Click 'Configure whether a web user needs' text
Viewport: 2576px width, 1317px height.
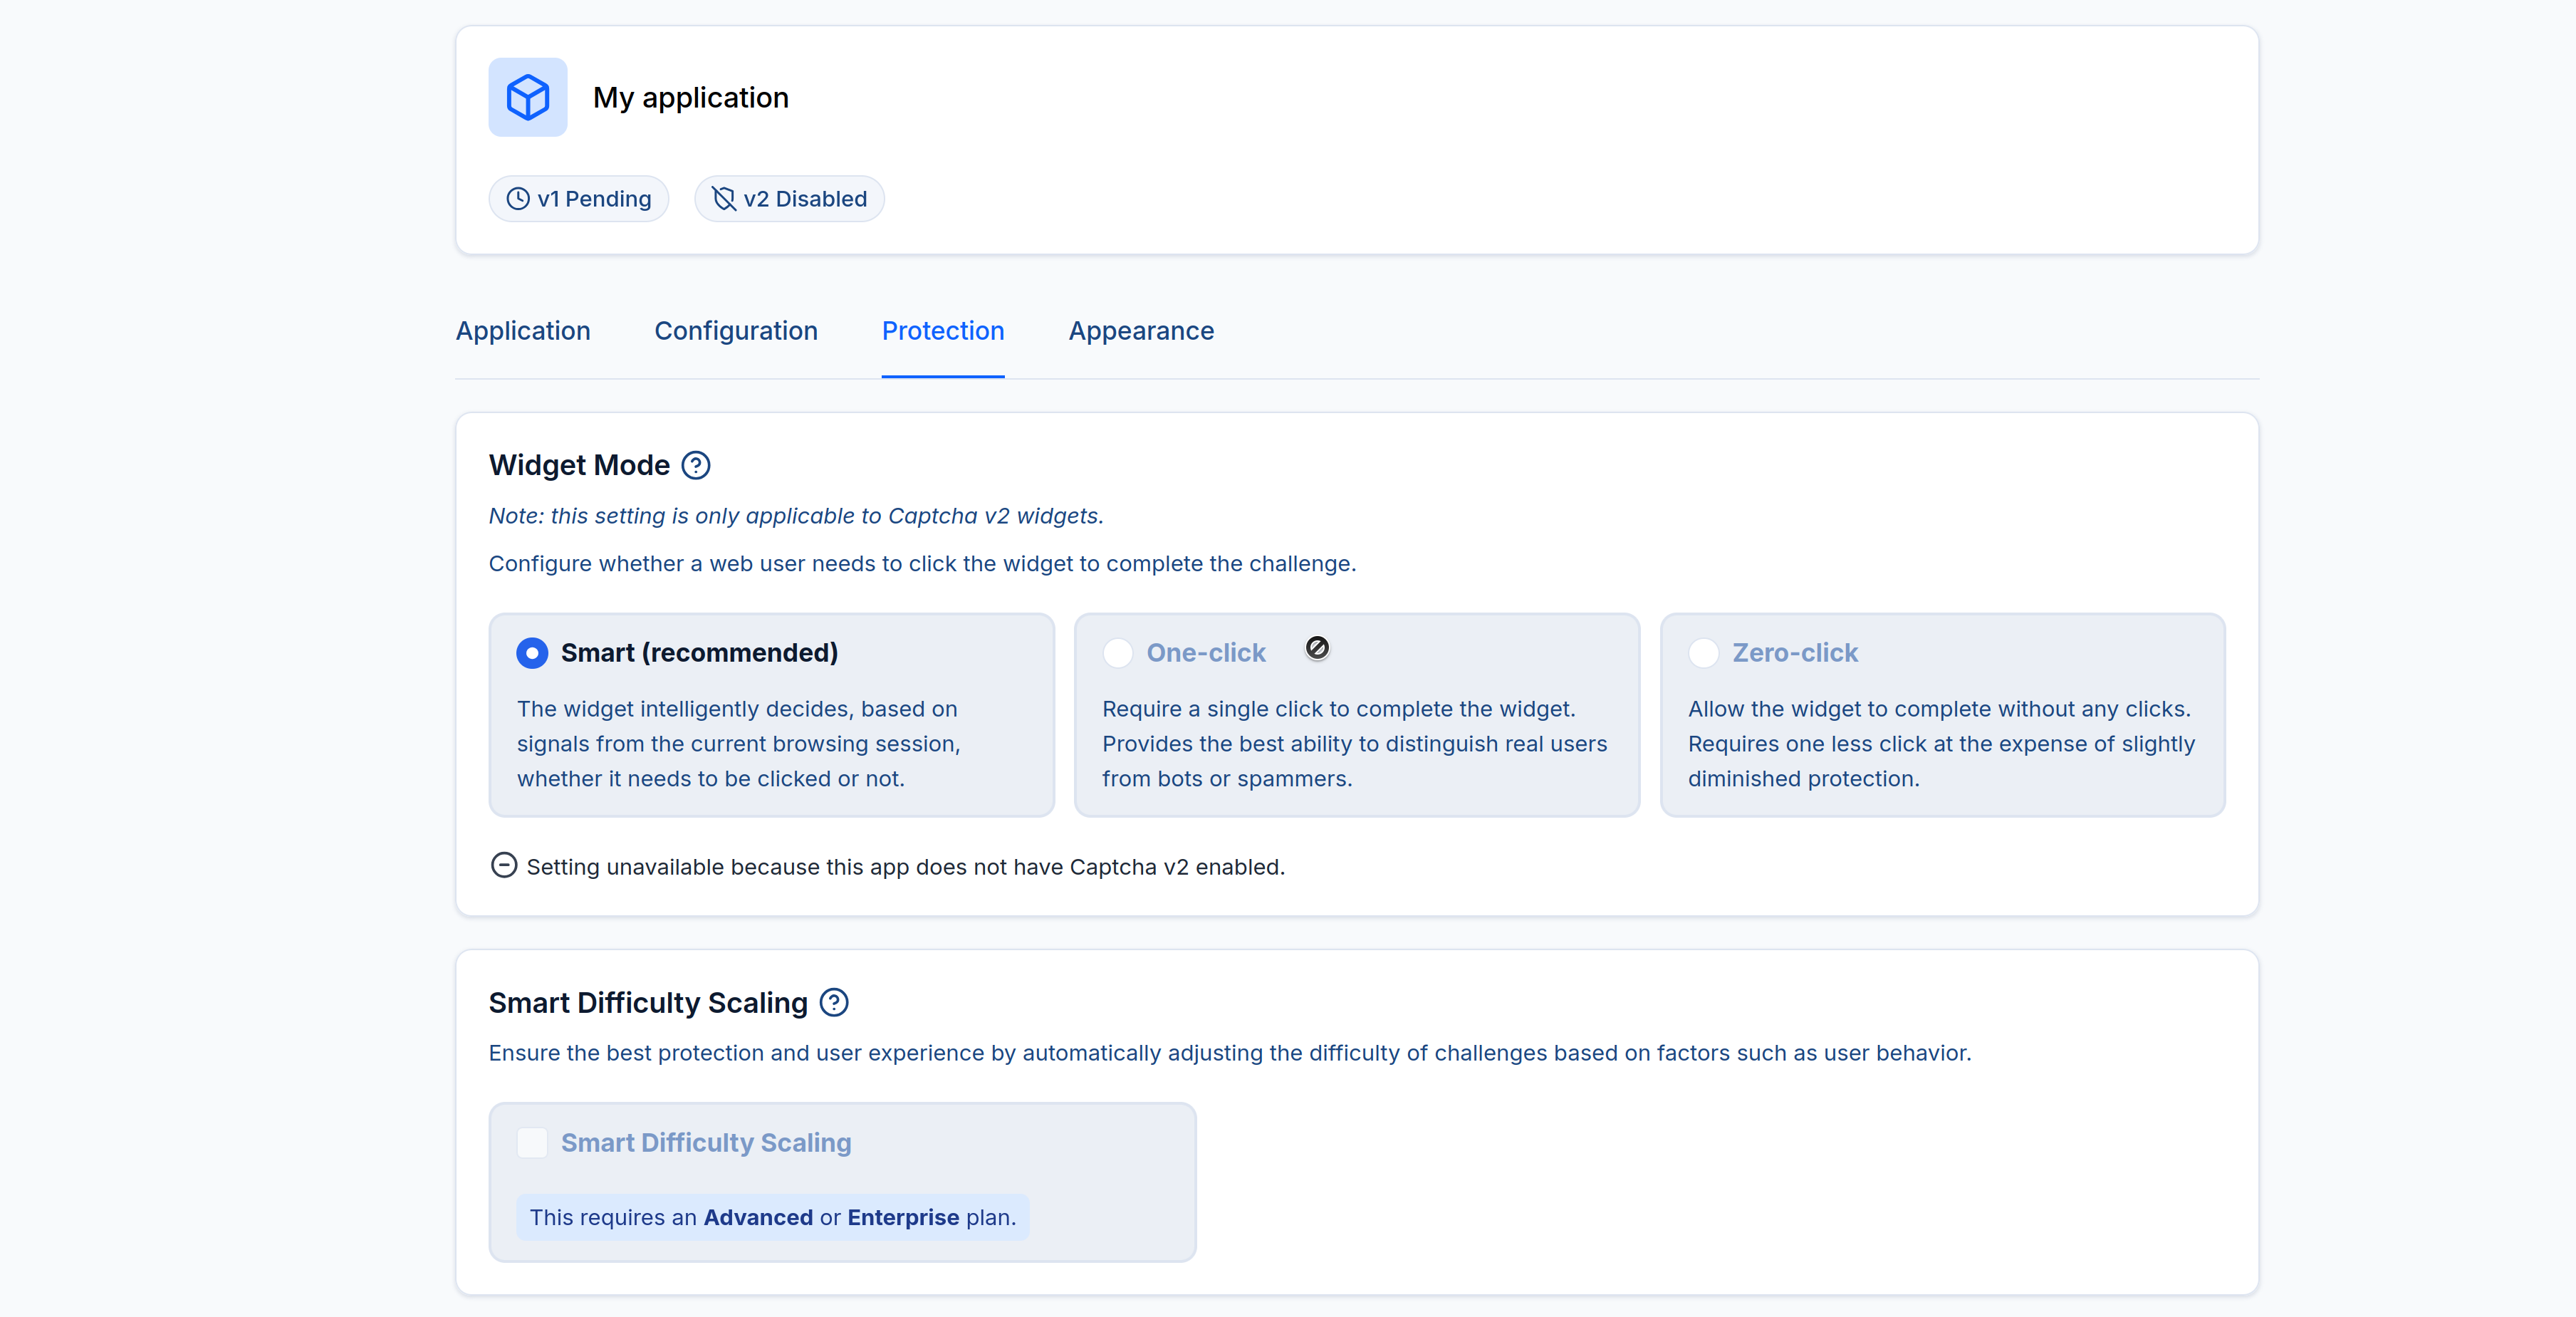pyautogui.click(x=922, y=564)
